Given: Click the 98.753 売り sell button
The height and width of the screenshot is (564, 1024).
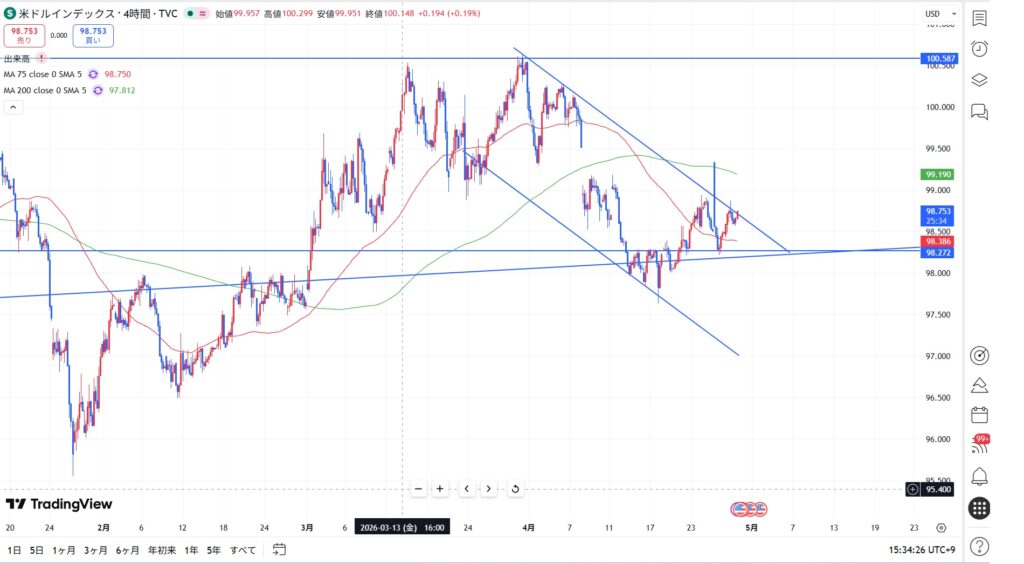Looking at the screenshot, I should click(24, 35).
